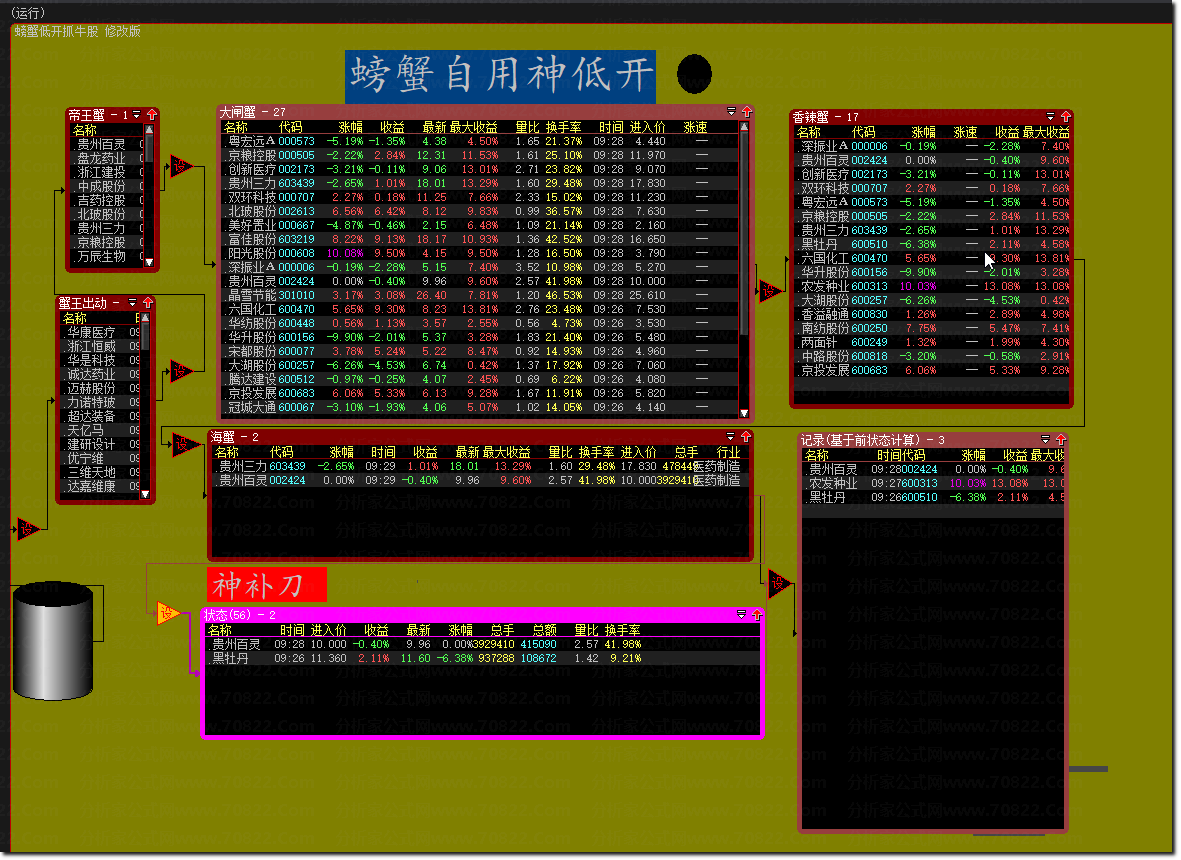The width and height of the screenshot is (1181, 860).
Task: Sort 状态 table by 总额 column
Action: (x=545, y=630)
